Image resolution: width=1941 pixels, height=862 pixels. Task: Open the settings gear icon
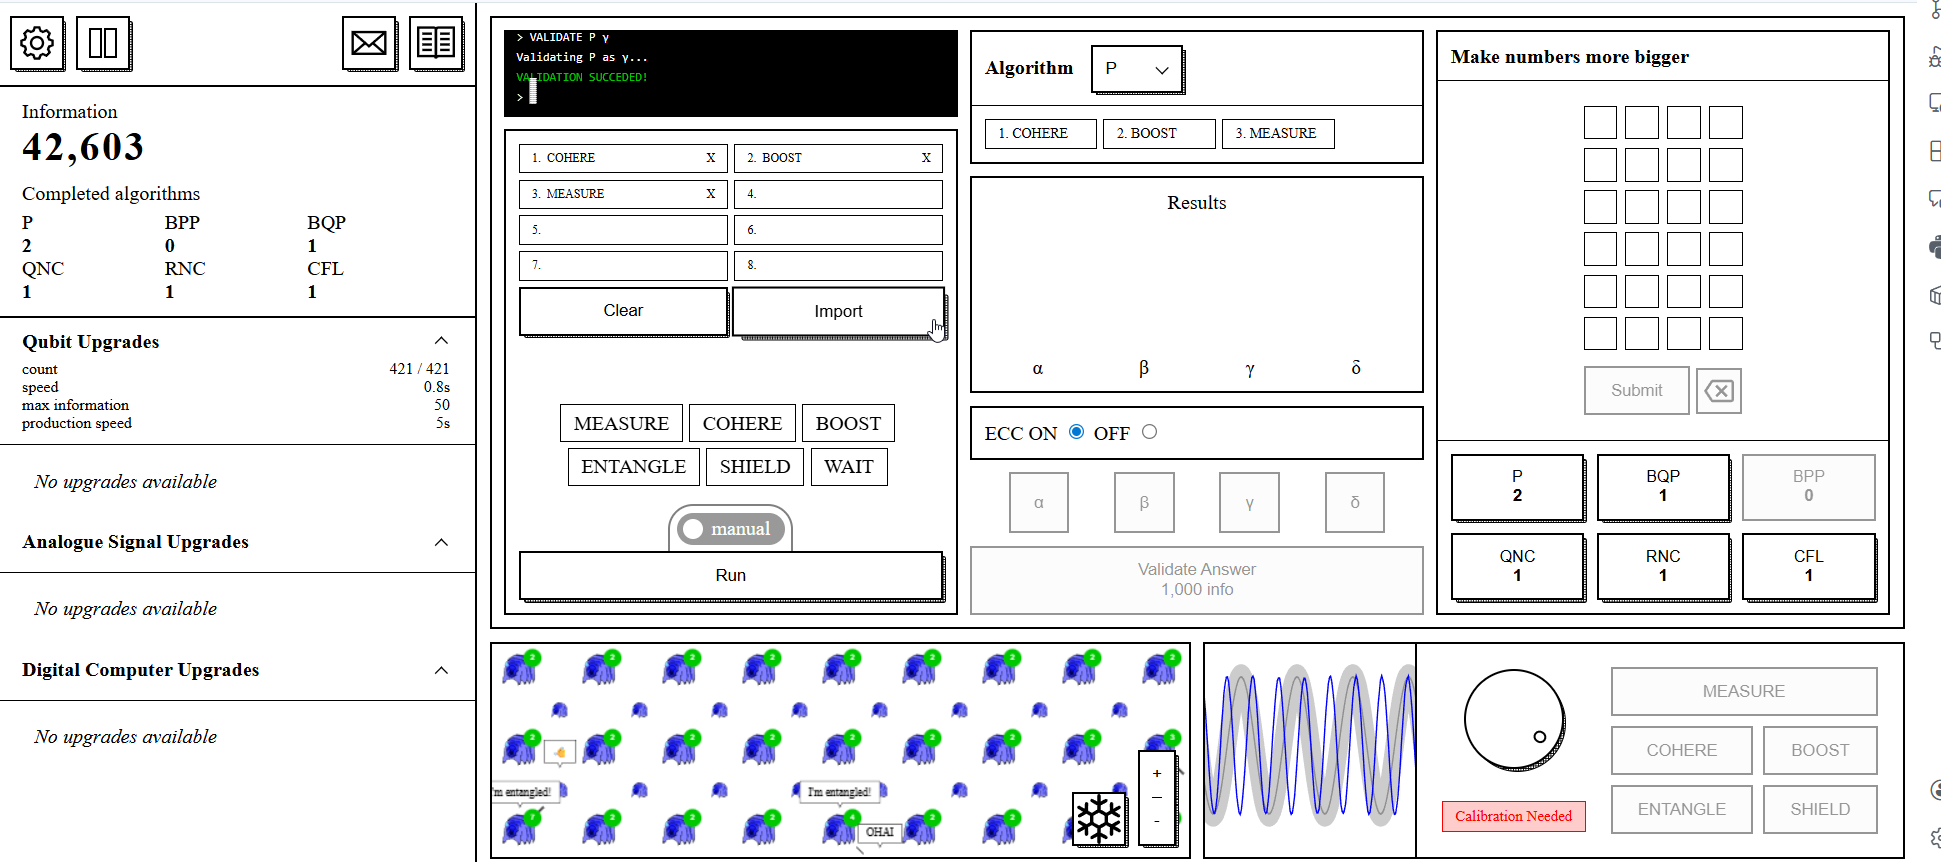[37, 43]
